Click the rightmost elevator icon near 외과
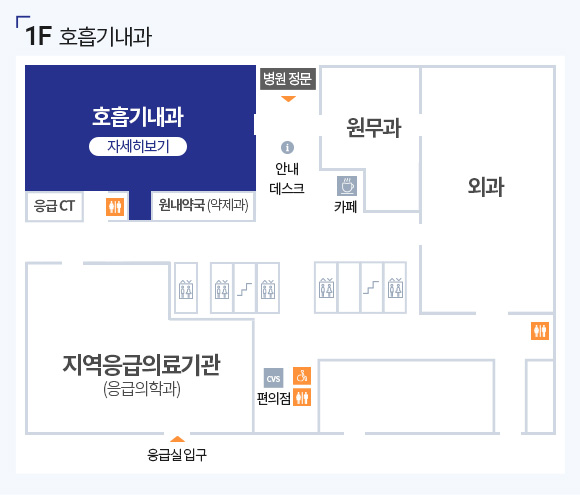Image resolution: width=580 pixels, height=495 pixels. tap(395, 288)
